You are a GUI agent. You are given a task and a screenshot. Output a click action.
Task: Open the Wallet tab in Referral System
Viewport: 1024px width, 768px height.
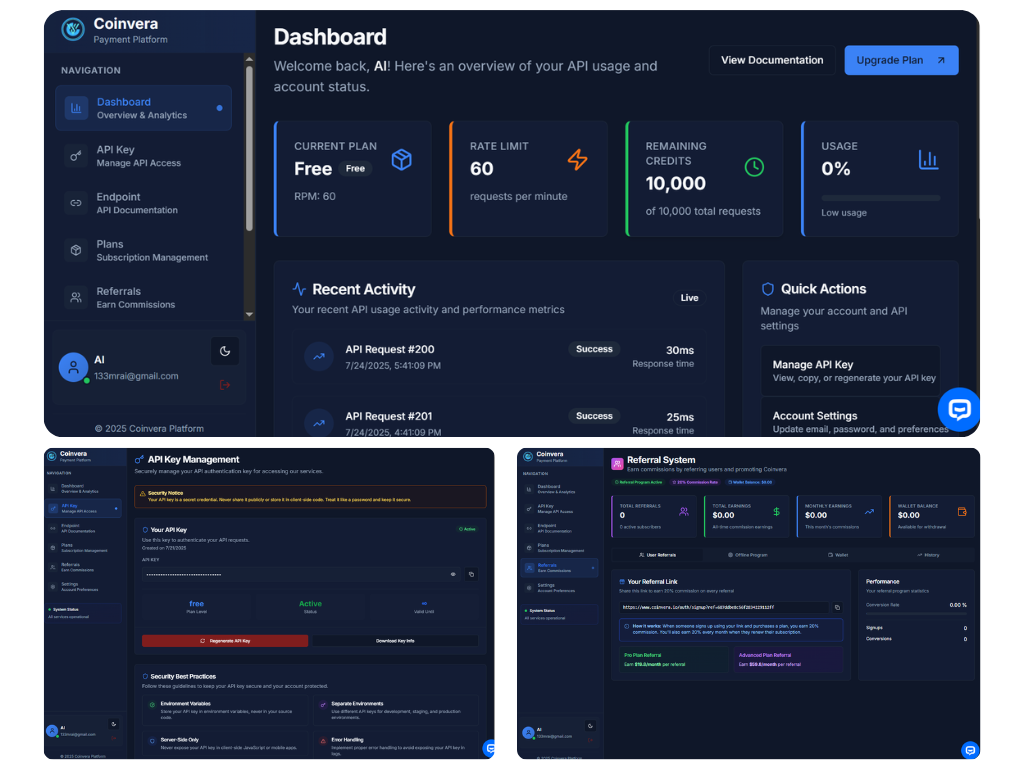click(838, 555)
